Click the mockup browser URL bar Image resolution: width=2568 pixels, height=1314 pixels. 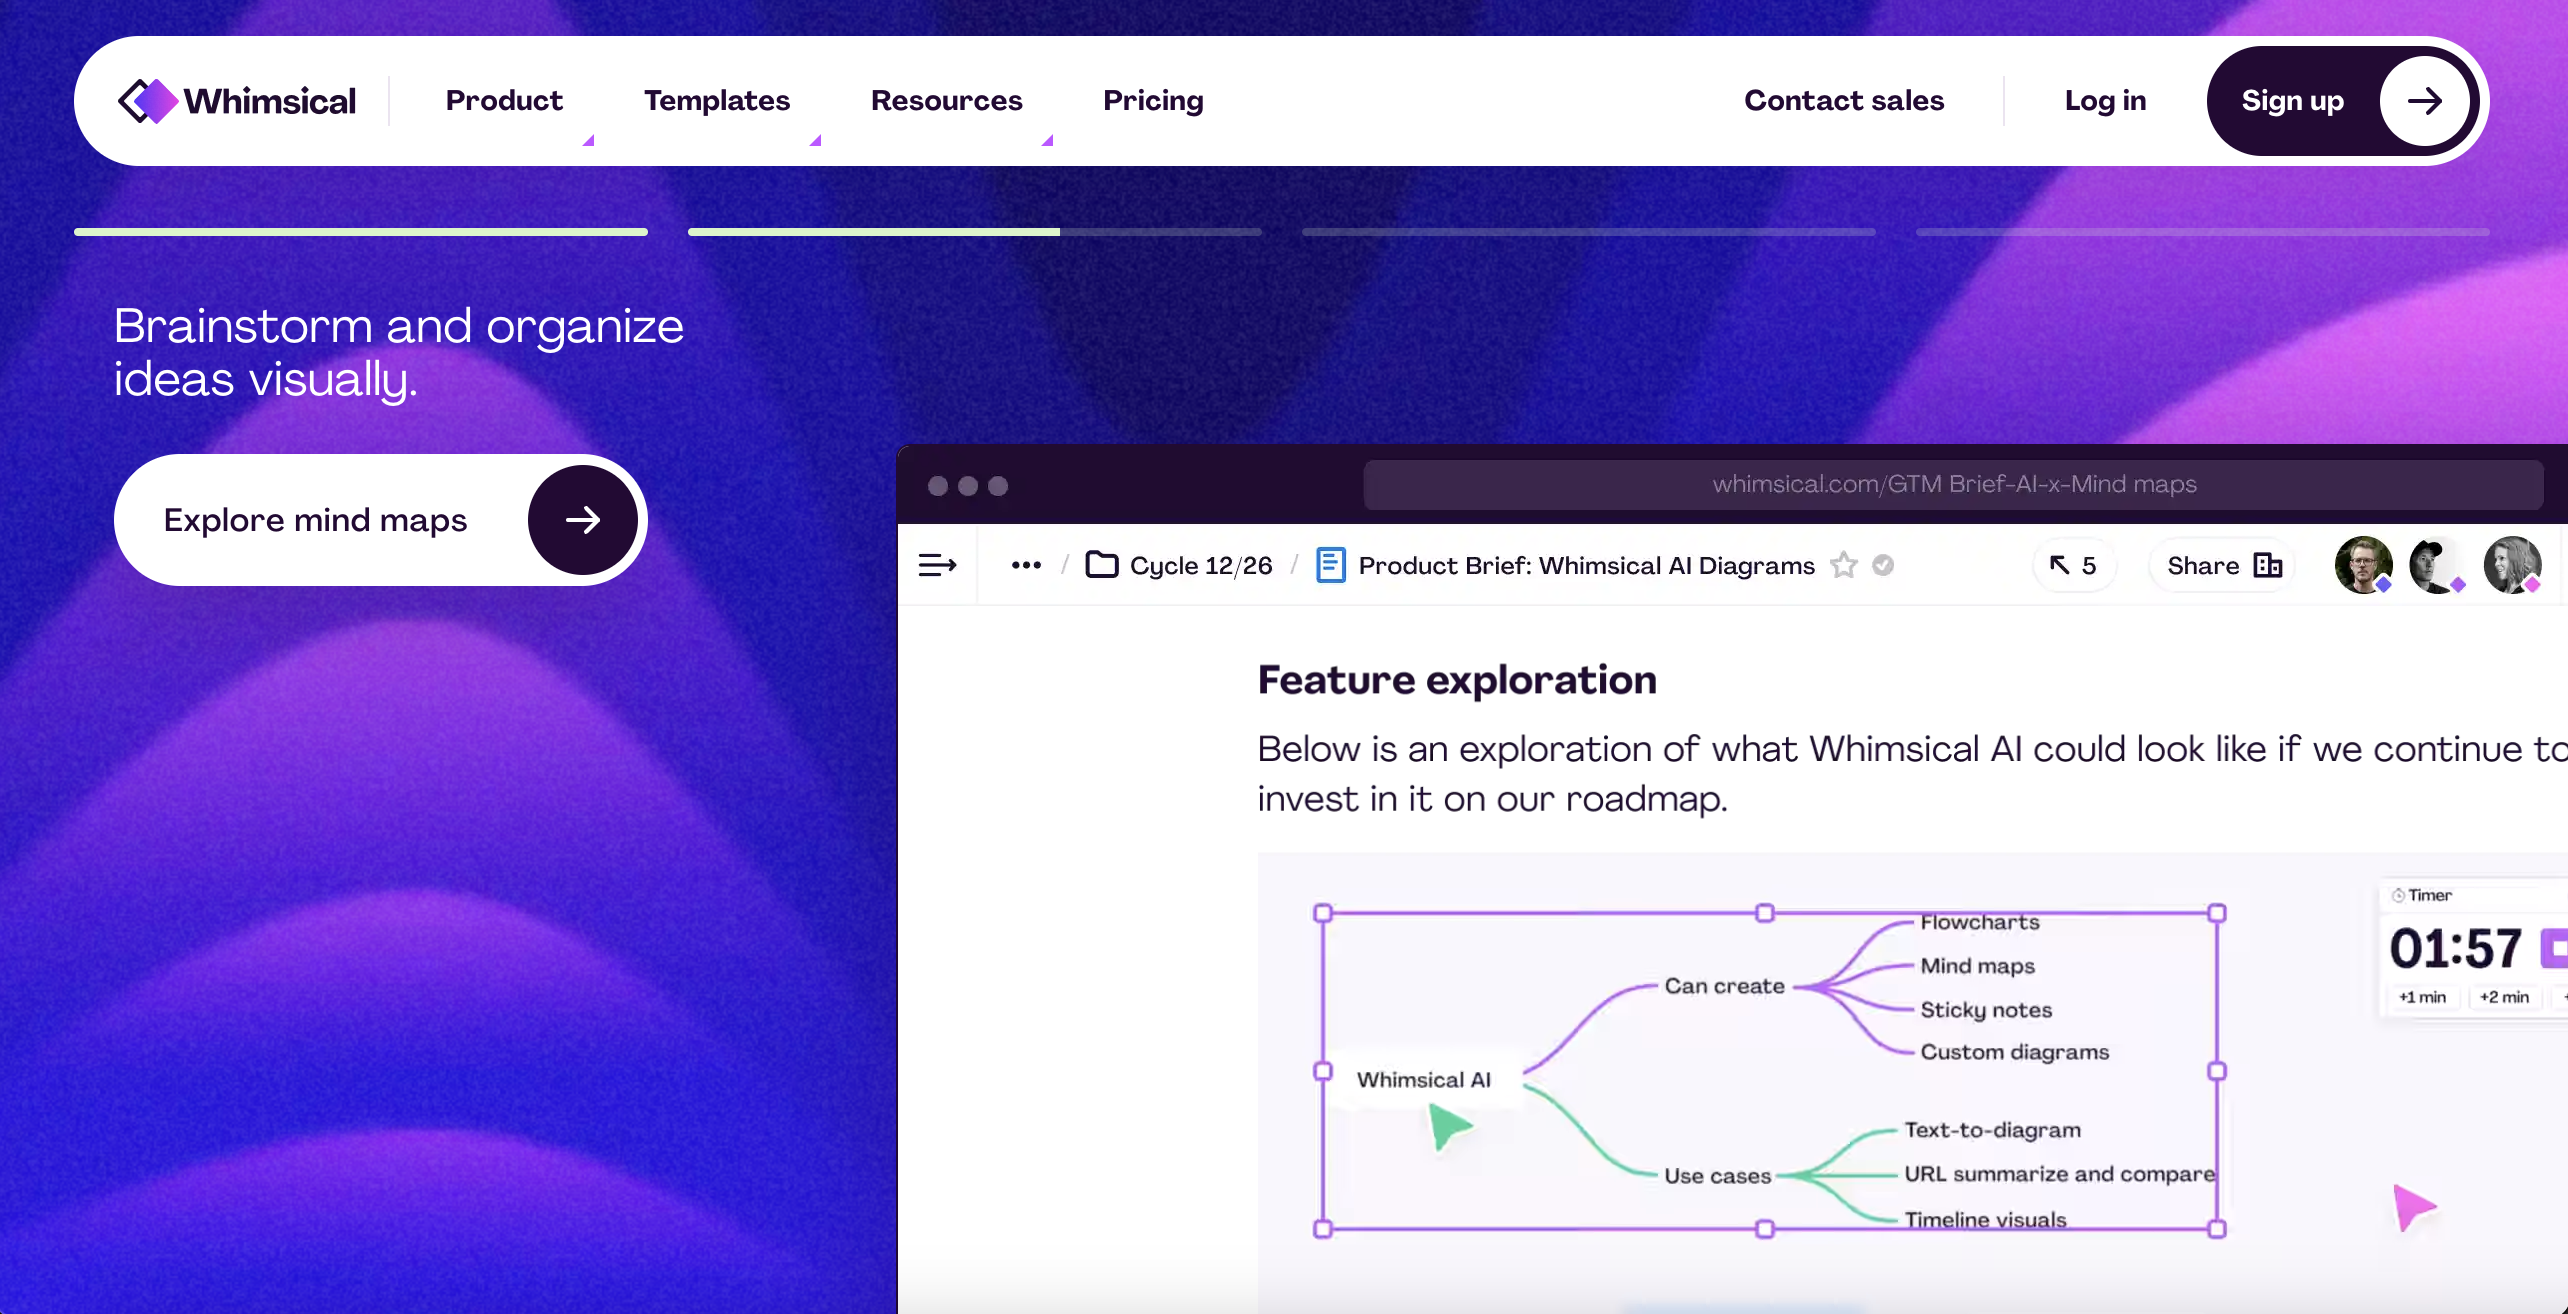(x=1954, y=485)
